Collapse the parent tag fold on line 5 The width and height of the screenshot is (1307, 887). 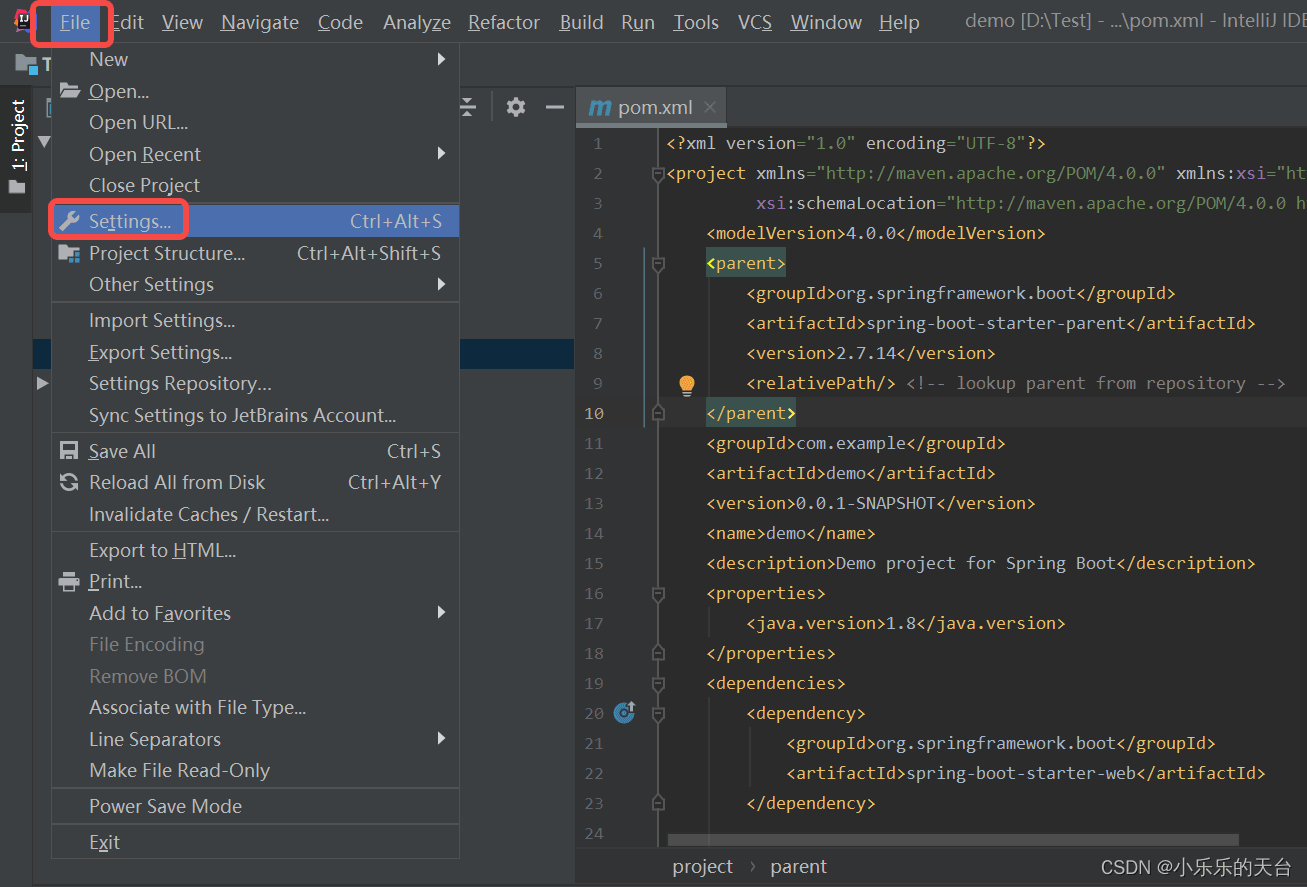click(658, 264)
